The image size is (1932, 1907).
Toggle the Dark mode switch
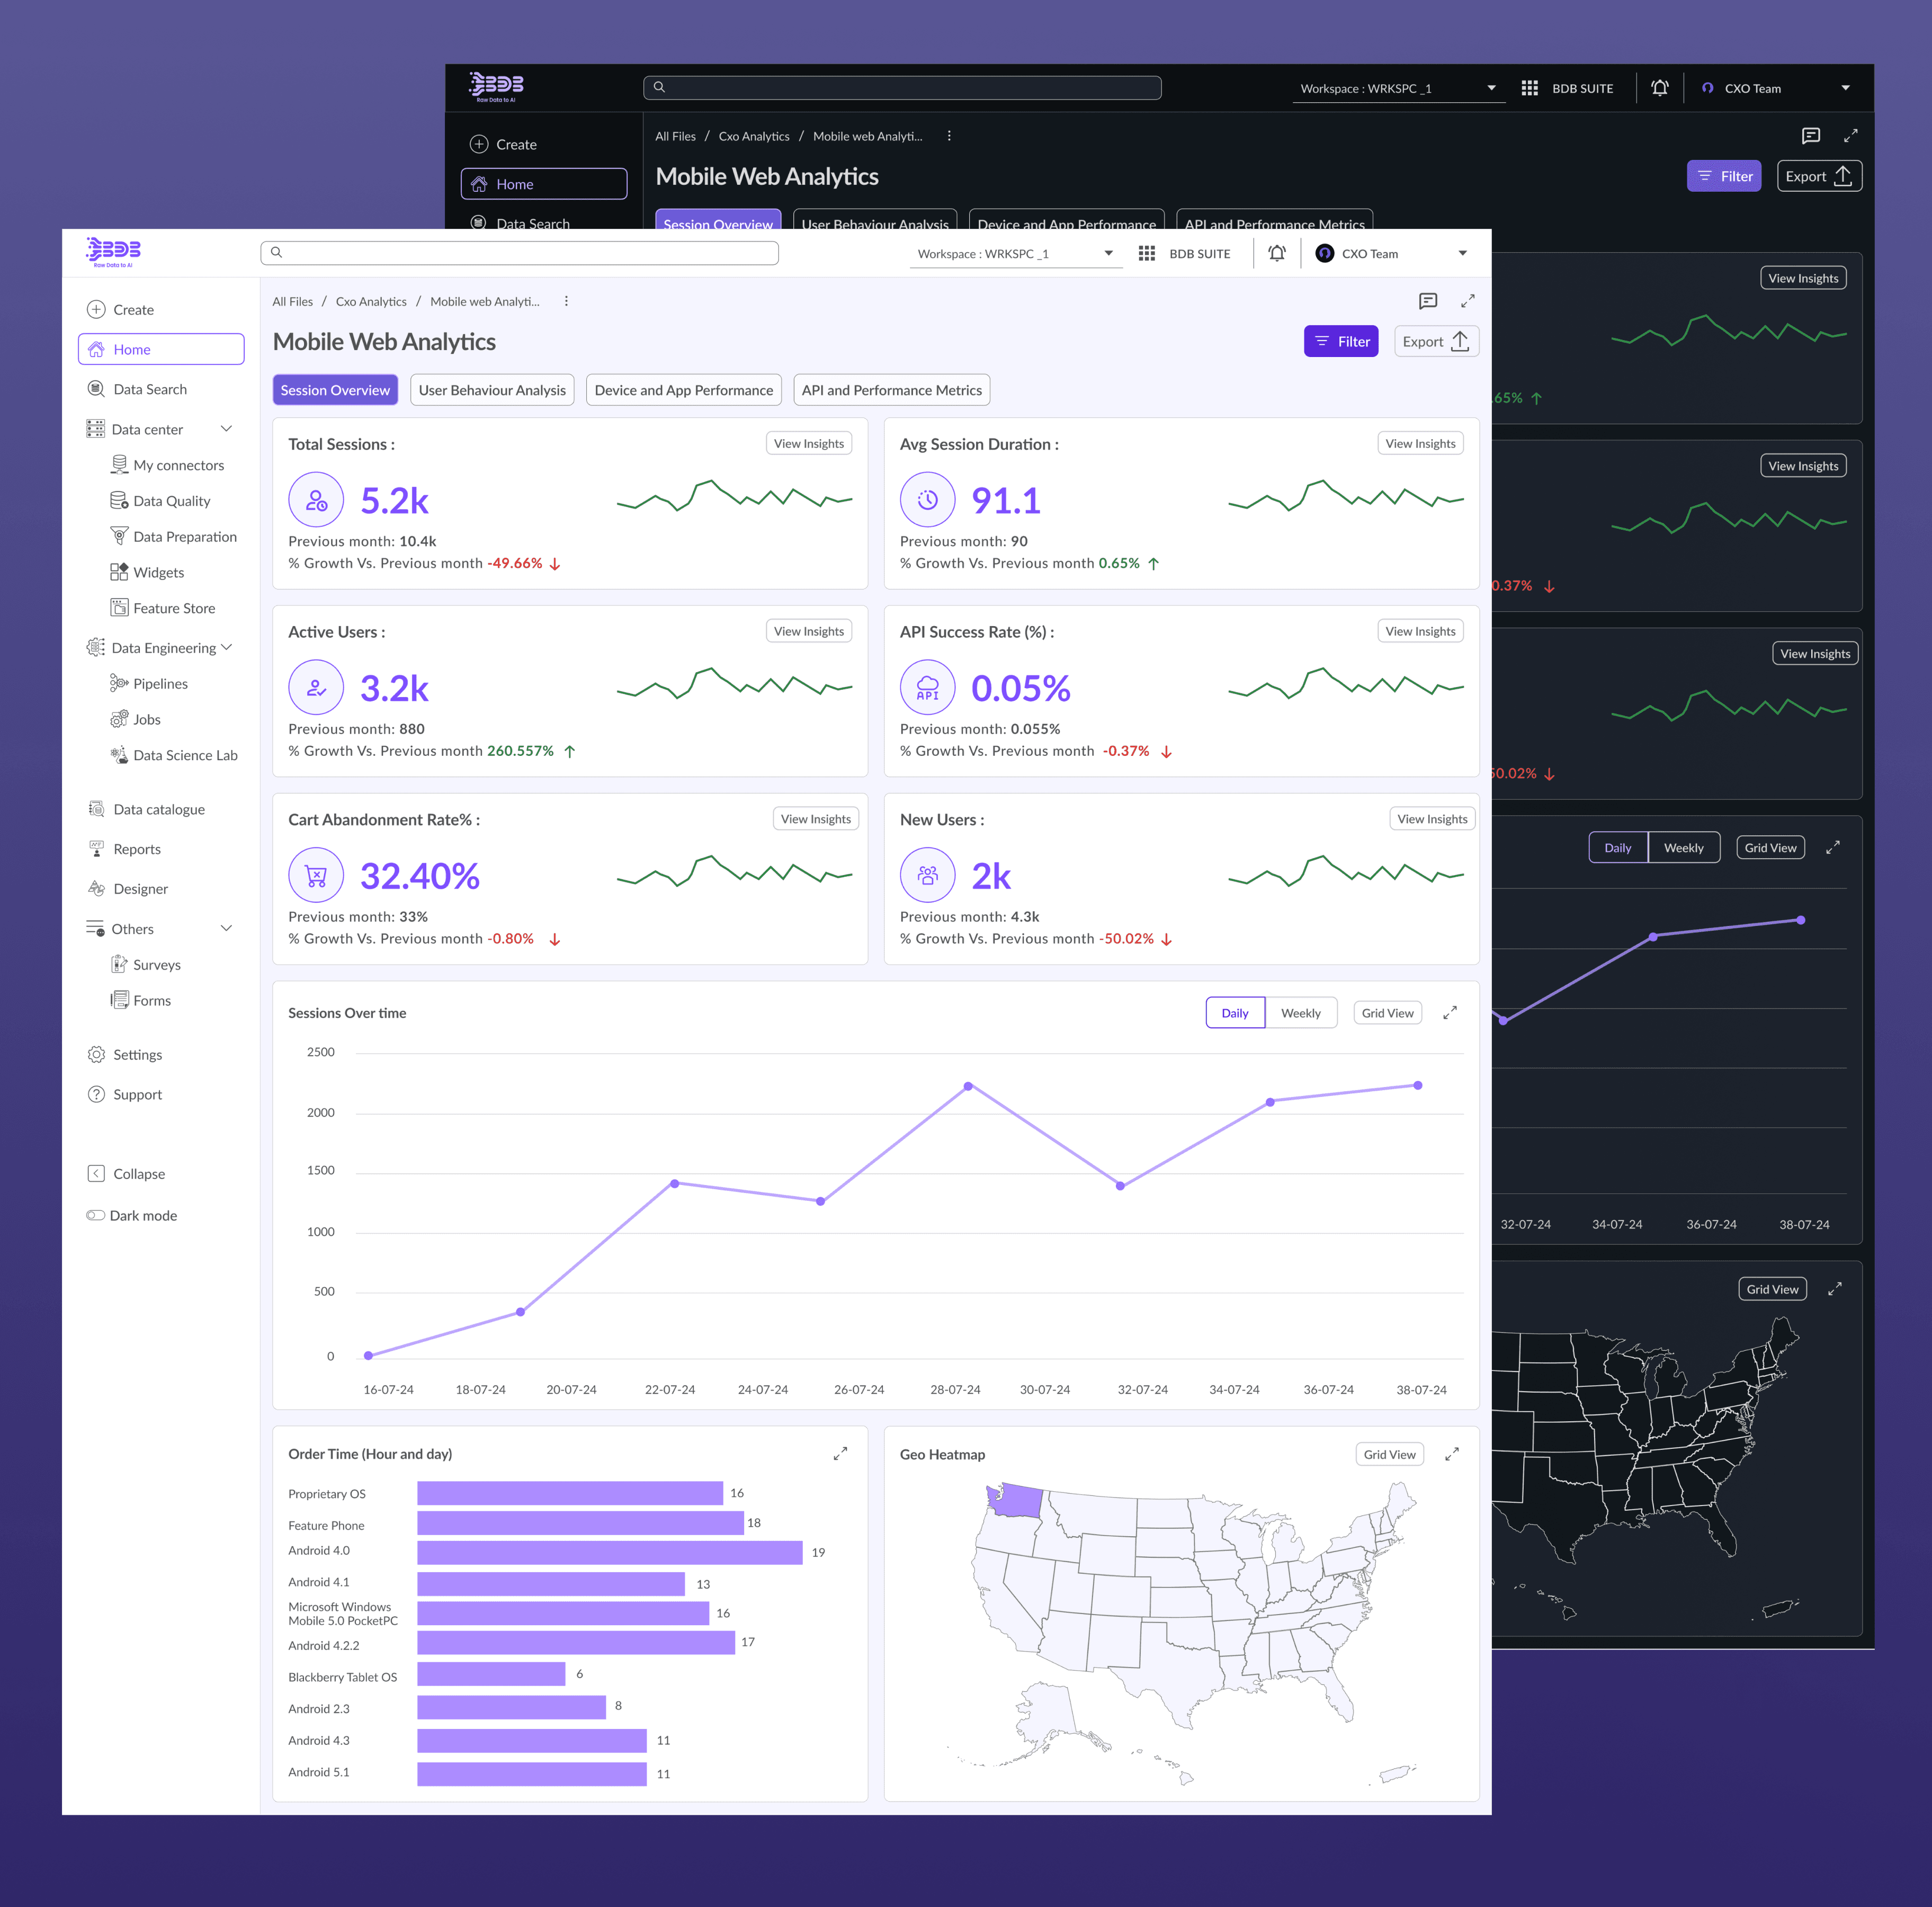click(x=96, y=1215)
